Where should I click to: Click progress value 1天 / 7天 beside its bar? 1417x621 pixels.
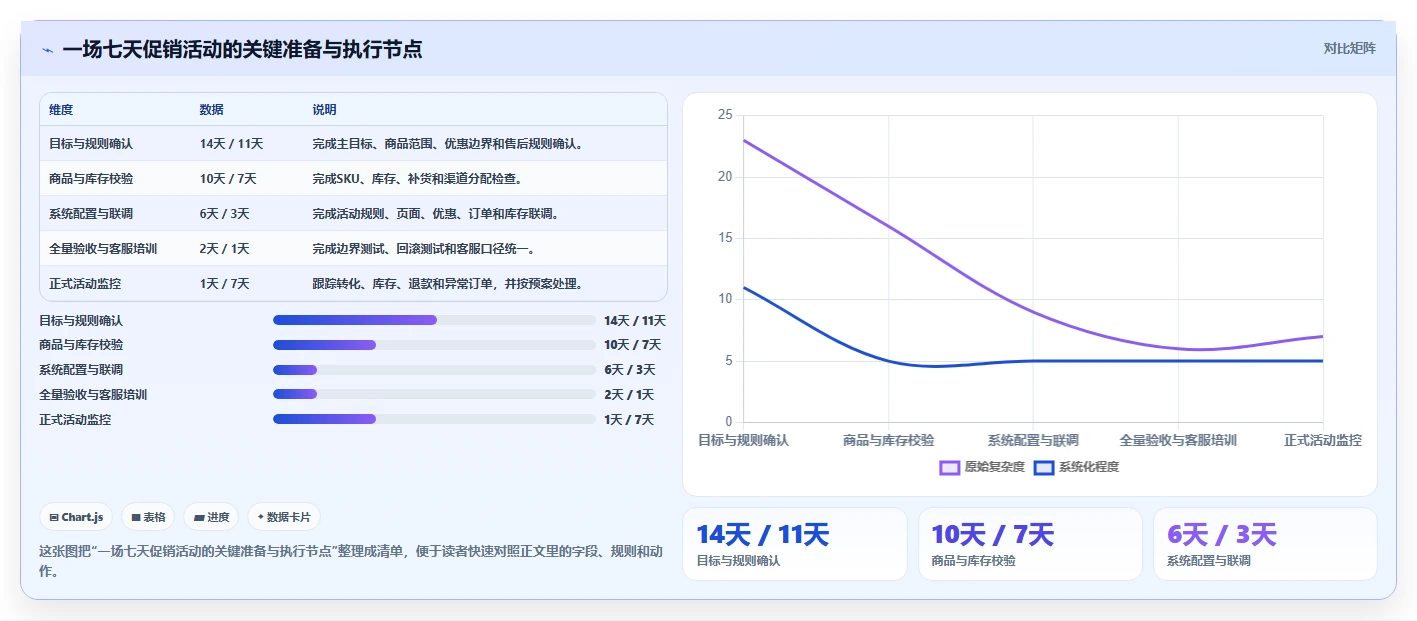tap(629, 420)
